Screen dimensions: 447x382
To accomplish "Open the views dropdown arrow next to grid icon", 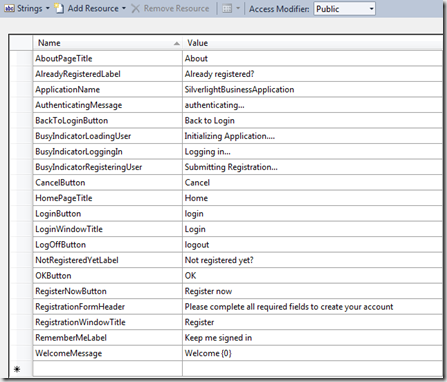I will [x=238, y=9].
